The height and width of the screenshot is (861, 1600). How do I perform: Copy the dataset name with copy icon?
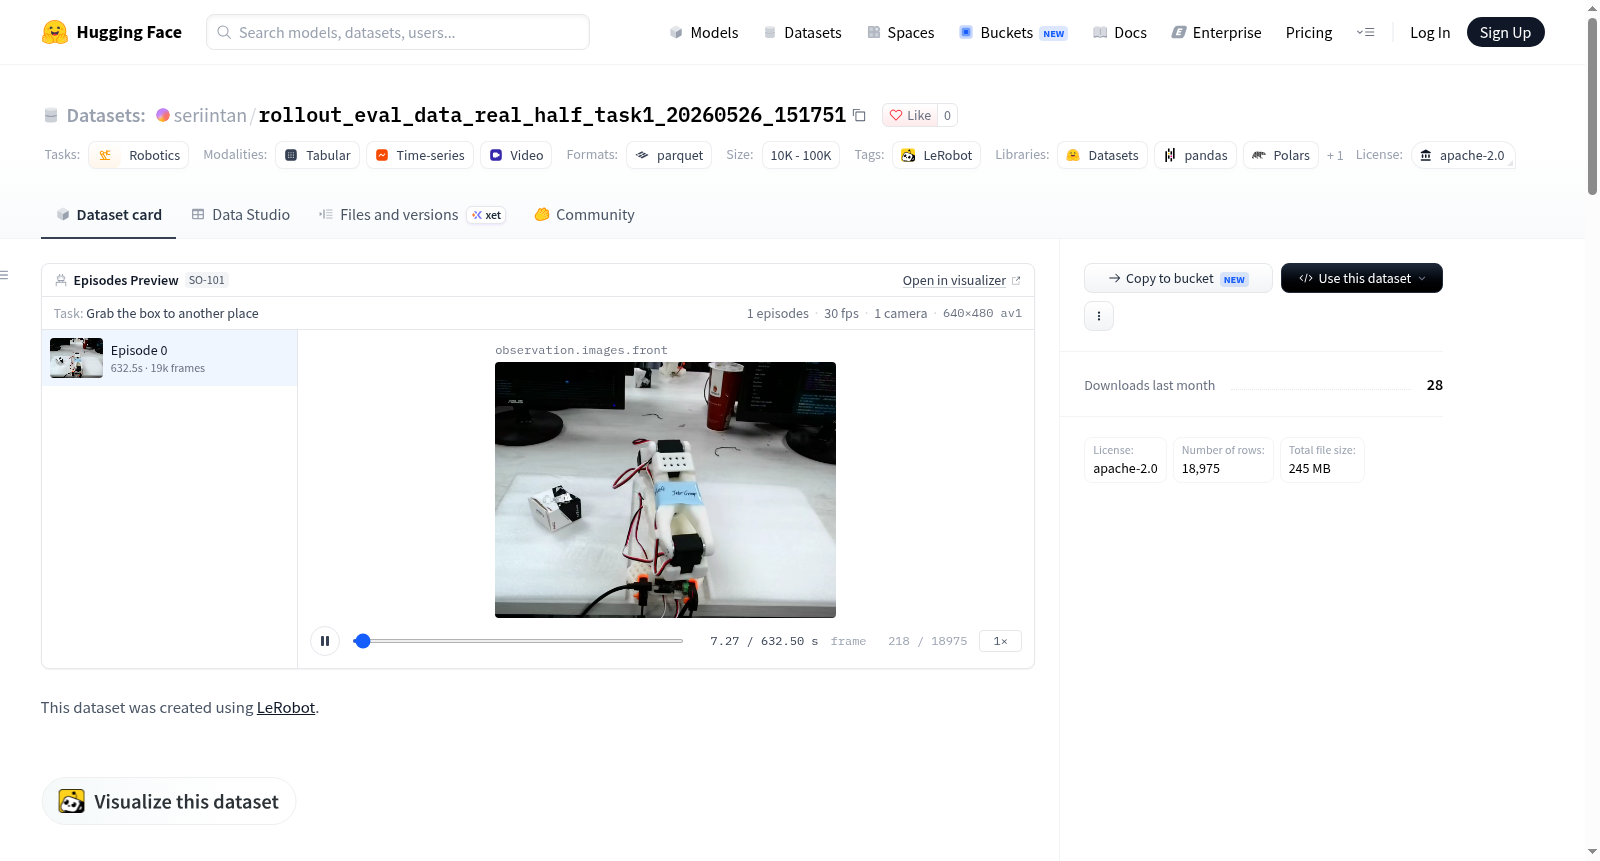tap(859, 115)
